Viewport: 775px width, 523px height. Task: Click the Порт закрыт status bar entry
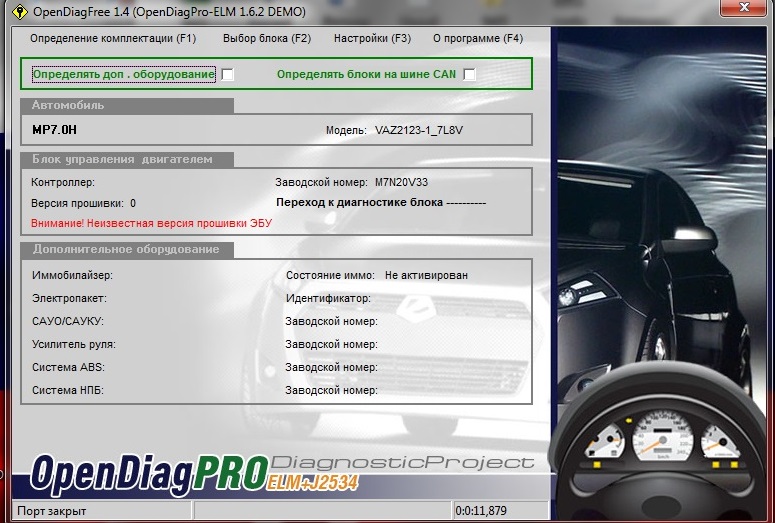pos(51,511)
